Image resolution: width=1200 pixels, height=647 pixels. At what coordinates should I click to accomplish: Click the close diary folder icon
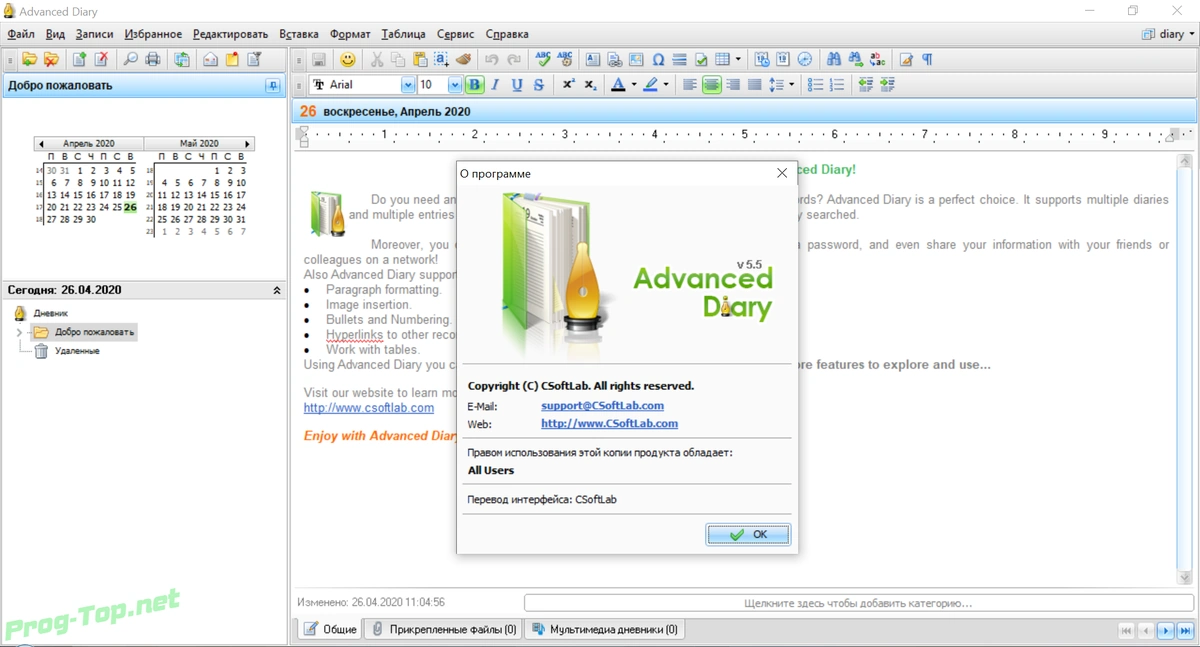[x=51, y=60]
